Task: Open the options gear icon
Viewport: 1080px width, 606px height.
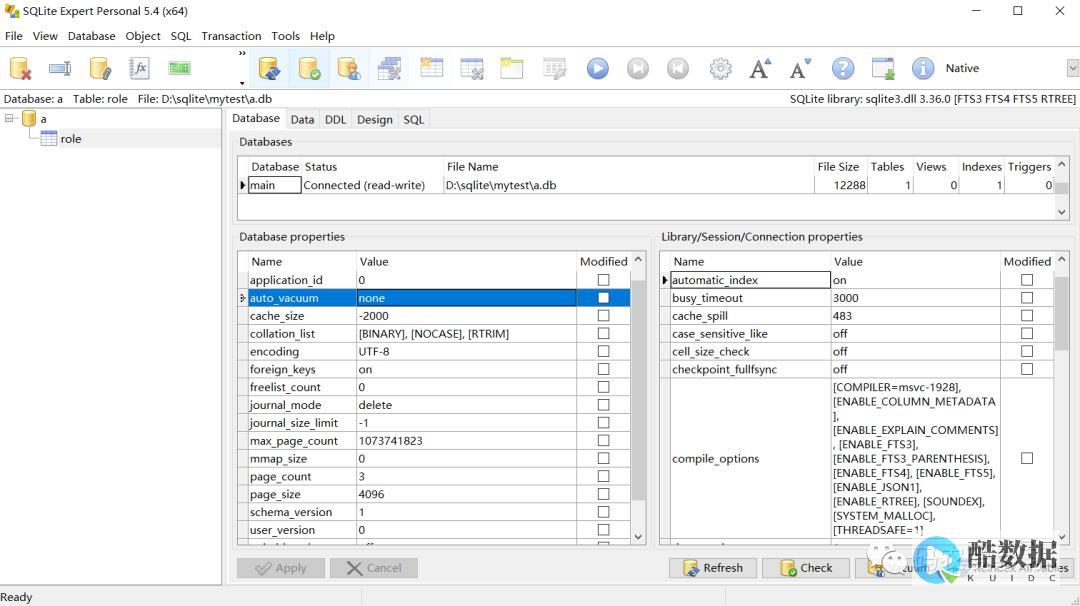Action: tap(720, 68)
